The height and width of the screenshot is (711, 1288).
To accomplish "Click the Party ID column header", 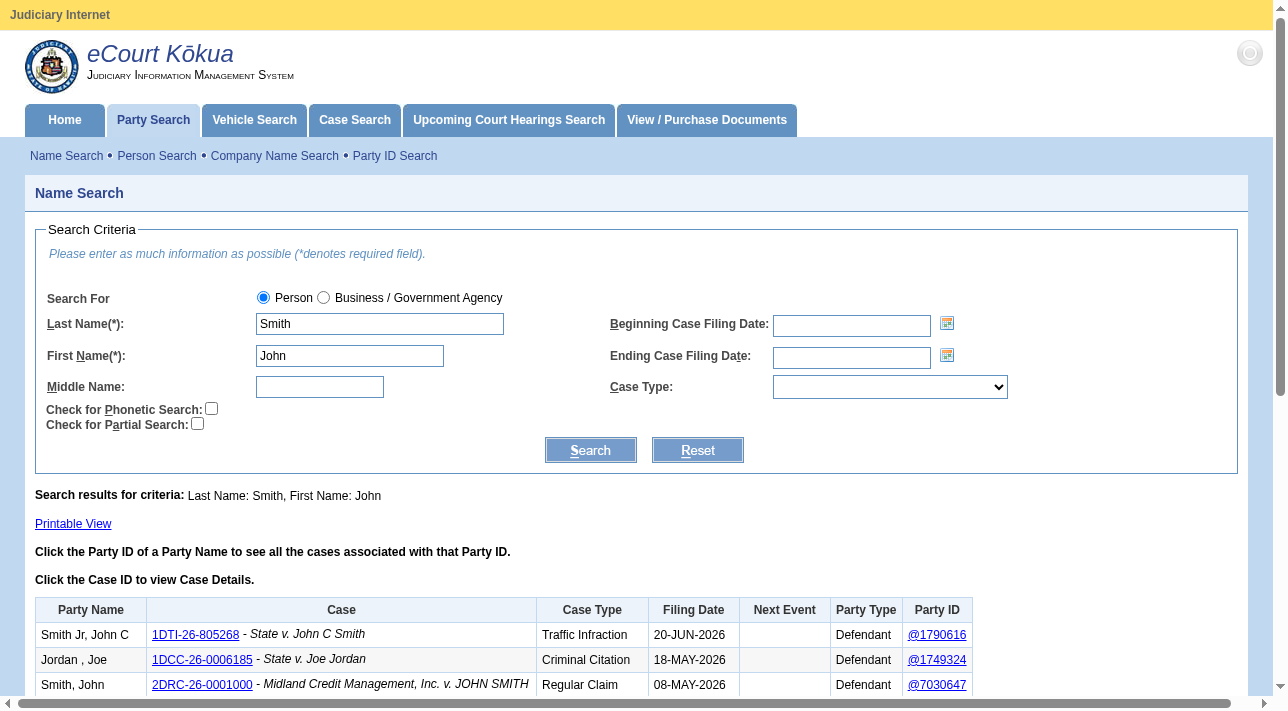I will point(937,610).
